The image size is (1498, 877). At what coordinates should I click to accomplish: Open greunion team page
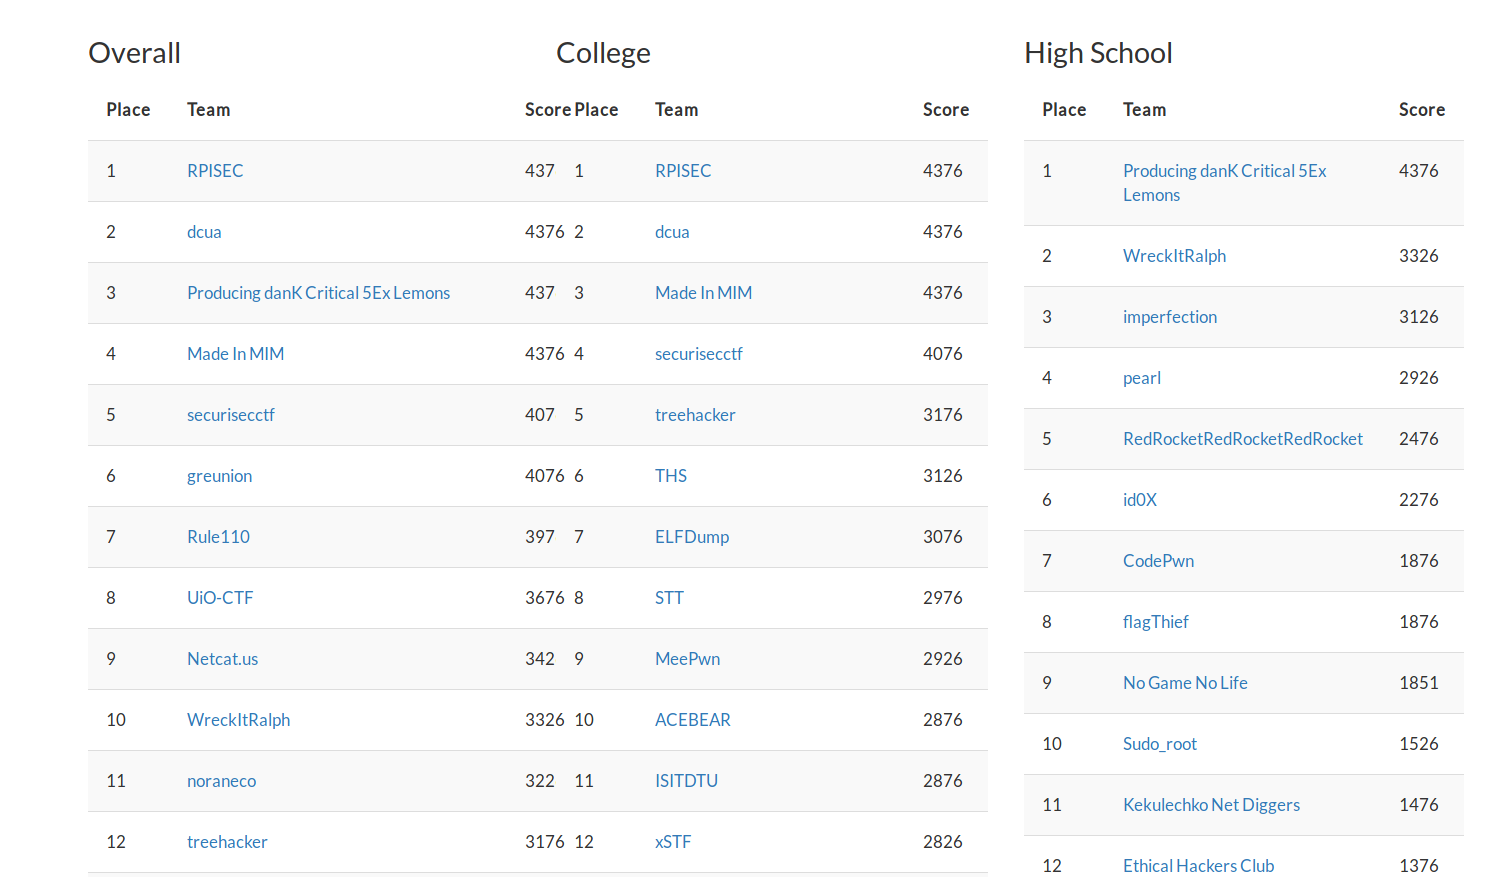click(x=219, y=476)
